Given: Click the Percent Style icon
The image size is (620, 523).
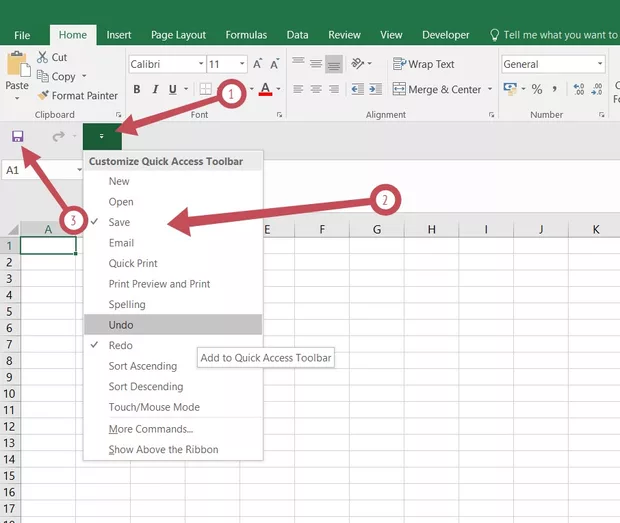Looking at the screenshot, I should (537, 89).
